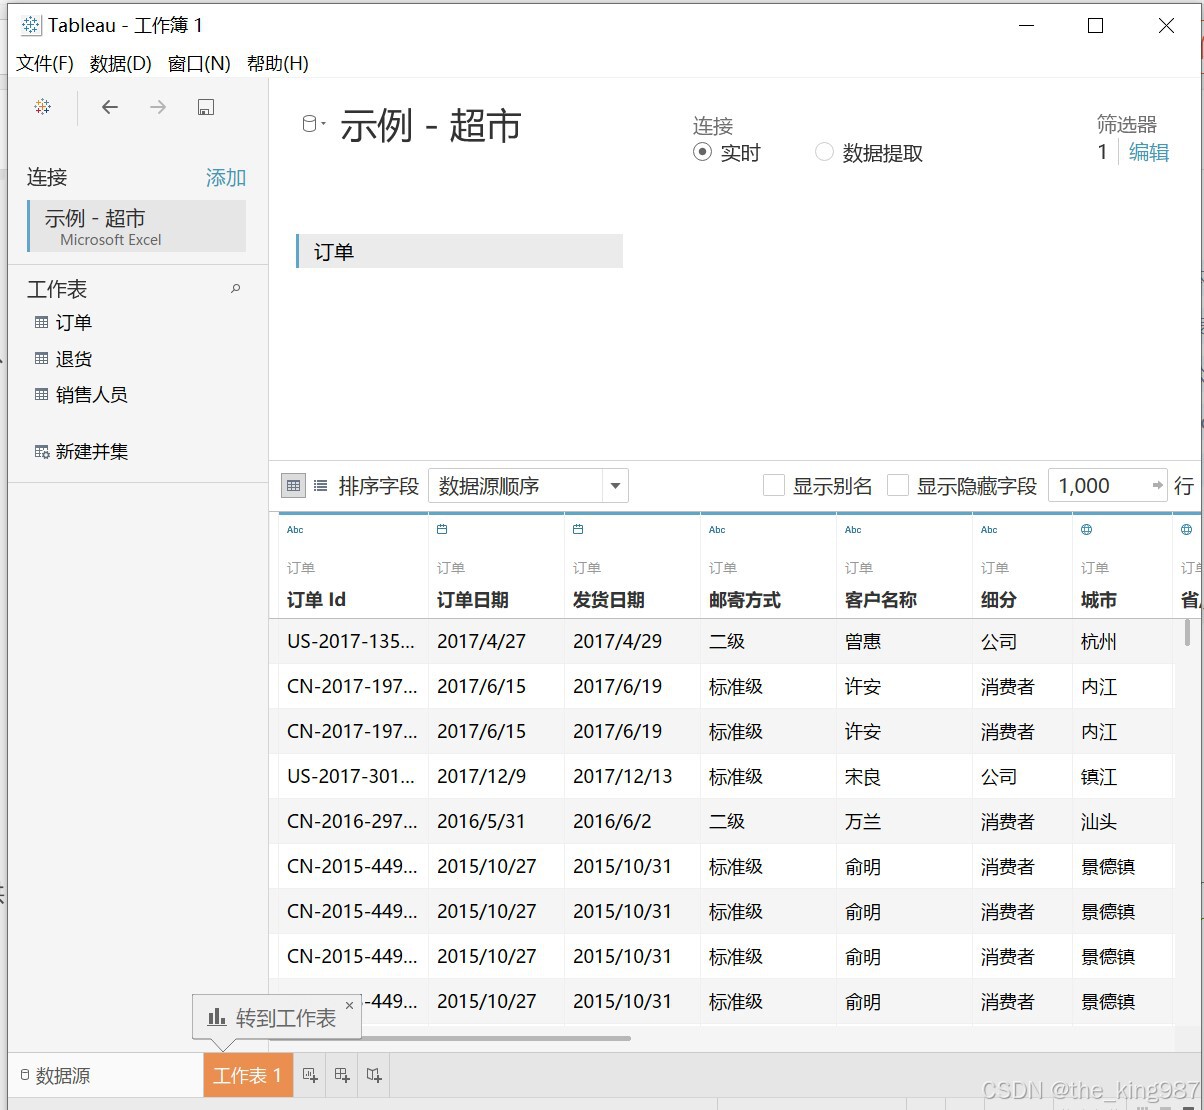Image resolution: width=1204 pixels, height=1110 pixels.
Task: Select the 实时 live connection radio
Action: (702, 152)
